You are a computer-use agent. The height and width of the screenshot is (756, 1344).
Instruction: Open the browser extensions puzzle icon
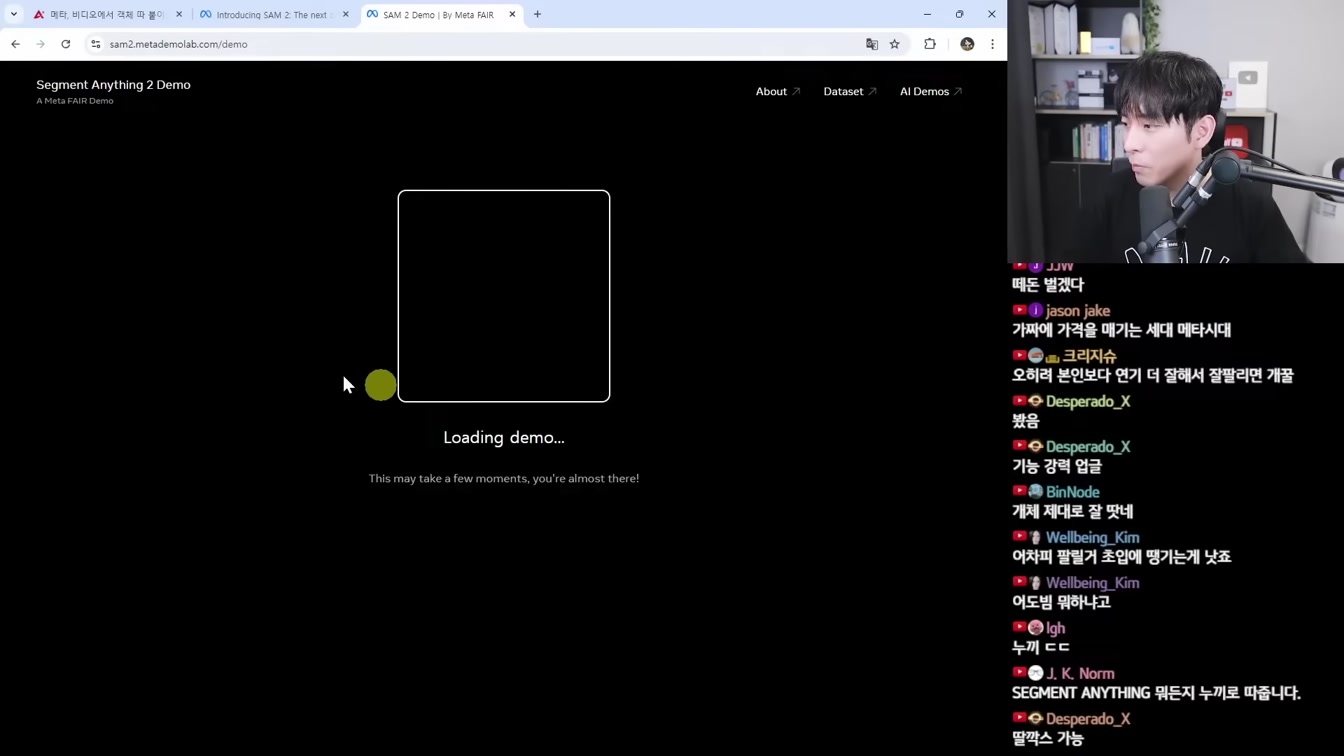(x=930, y=44)
